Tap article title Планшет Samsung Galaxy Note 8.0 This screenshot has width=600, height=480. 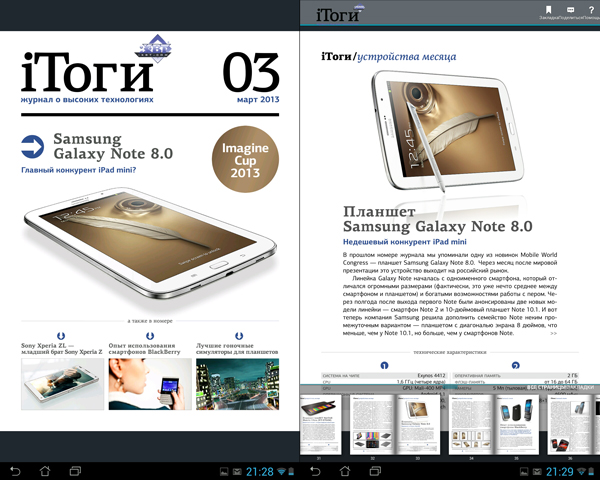point(438,219)
